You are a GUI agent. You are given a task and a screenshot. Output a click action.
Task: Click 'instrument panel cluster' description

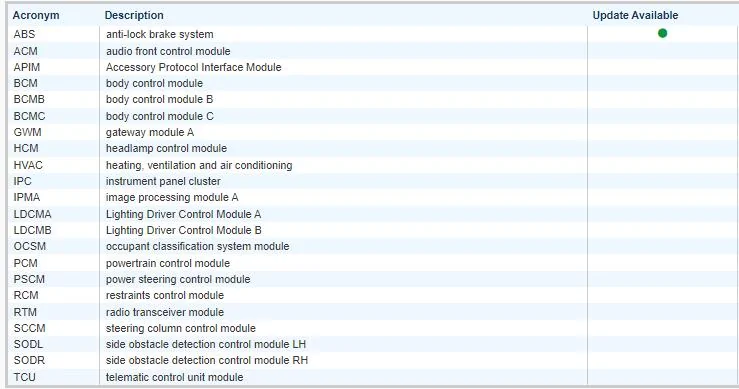[x=163, y=181]
